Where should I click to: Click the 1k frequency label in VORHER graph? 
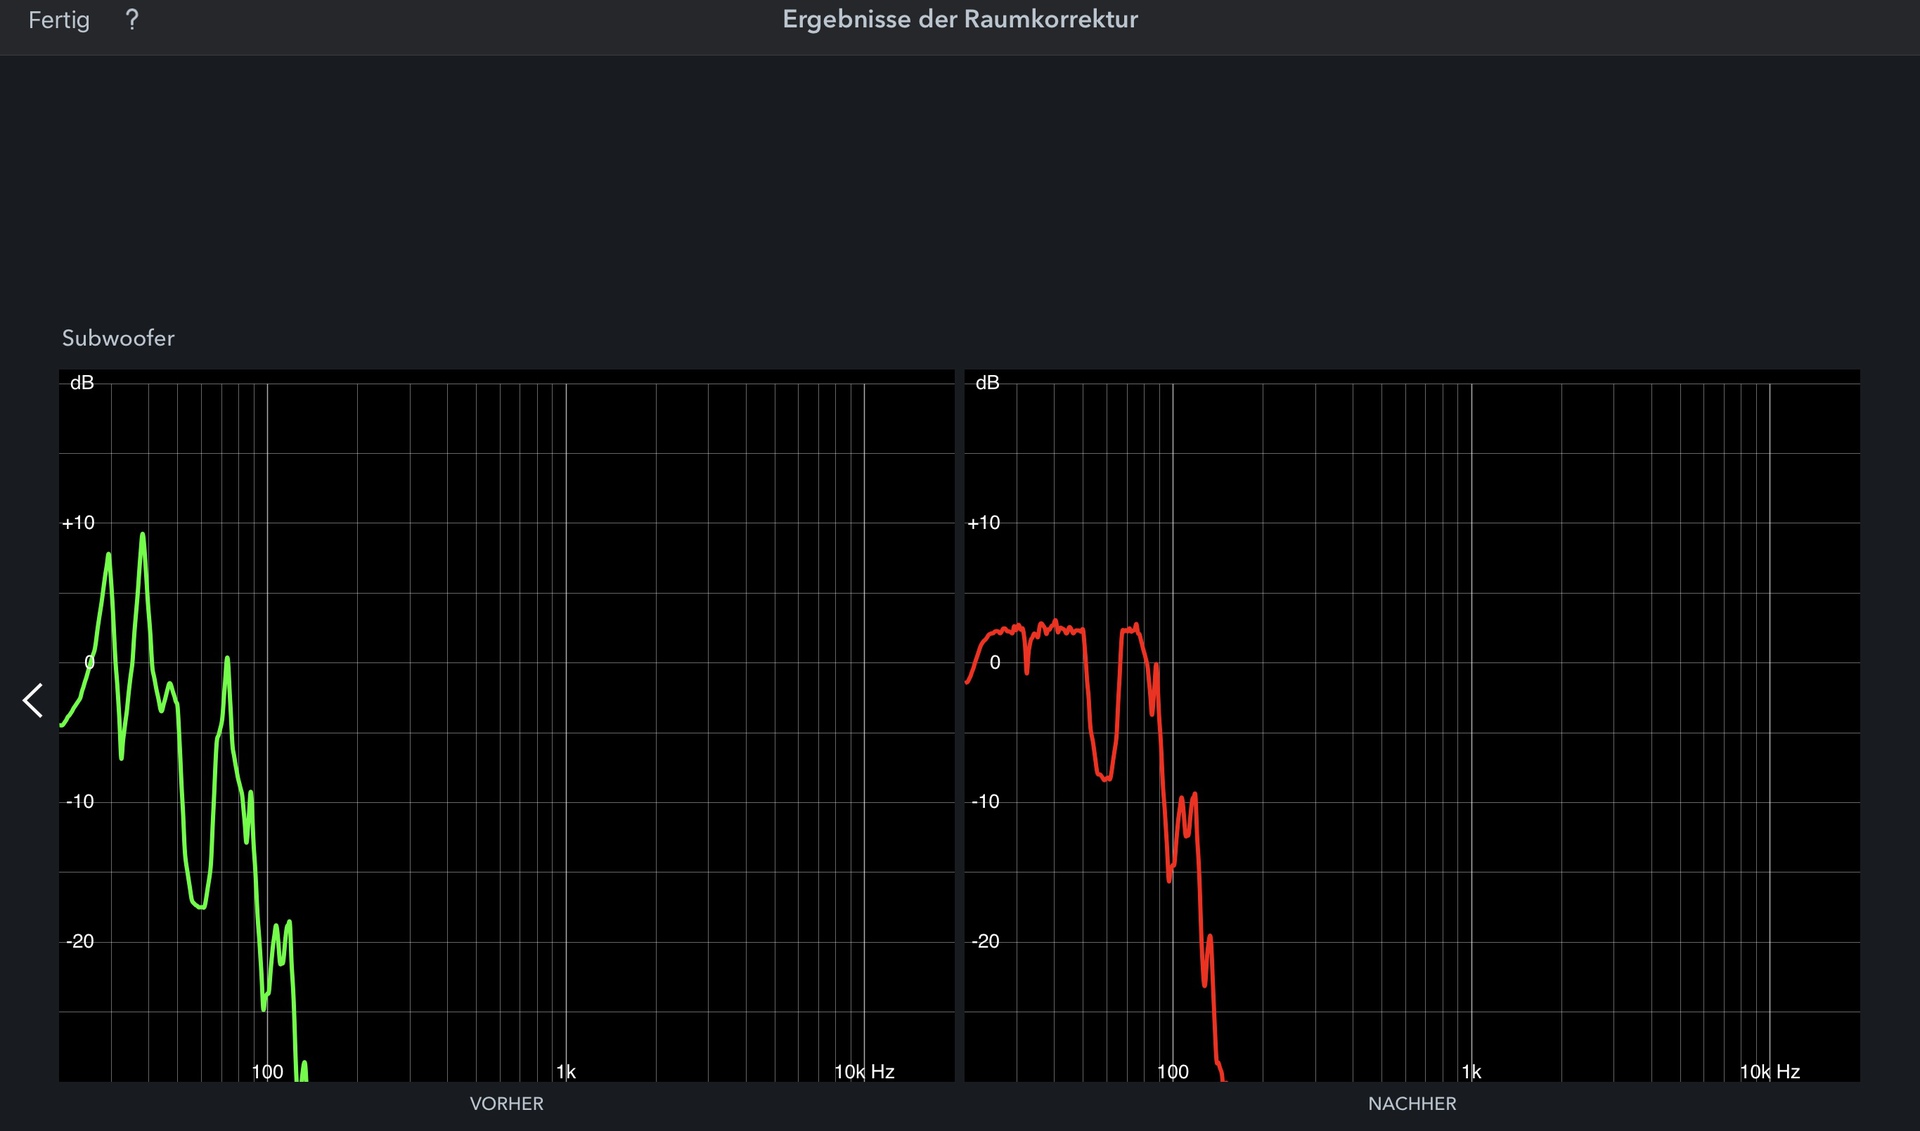tap(566, 1072)
